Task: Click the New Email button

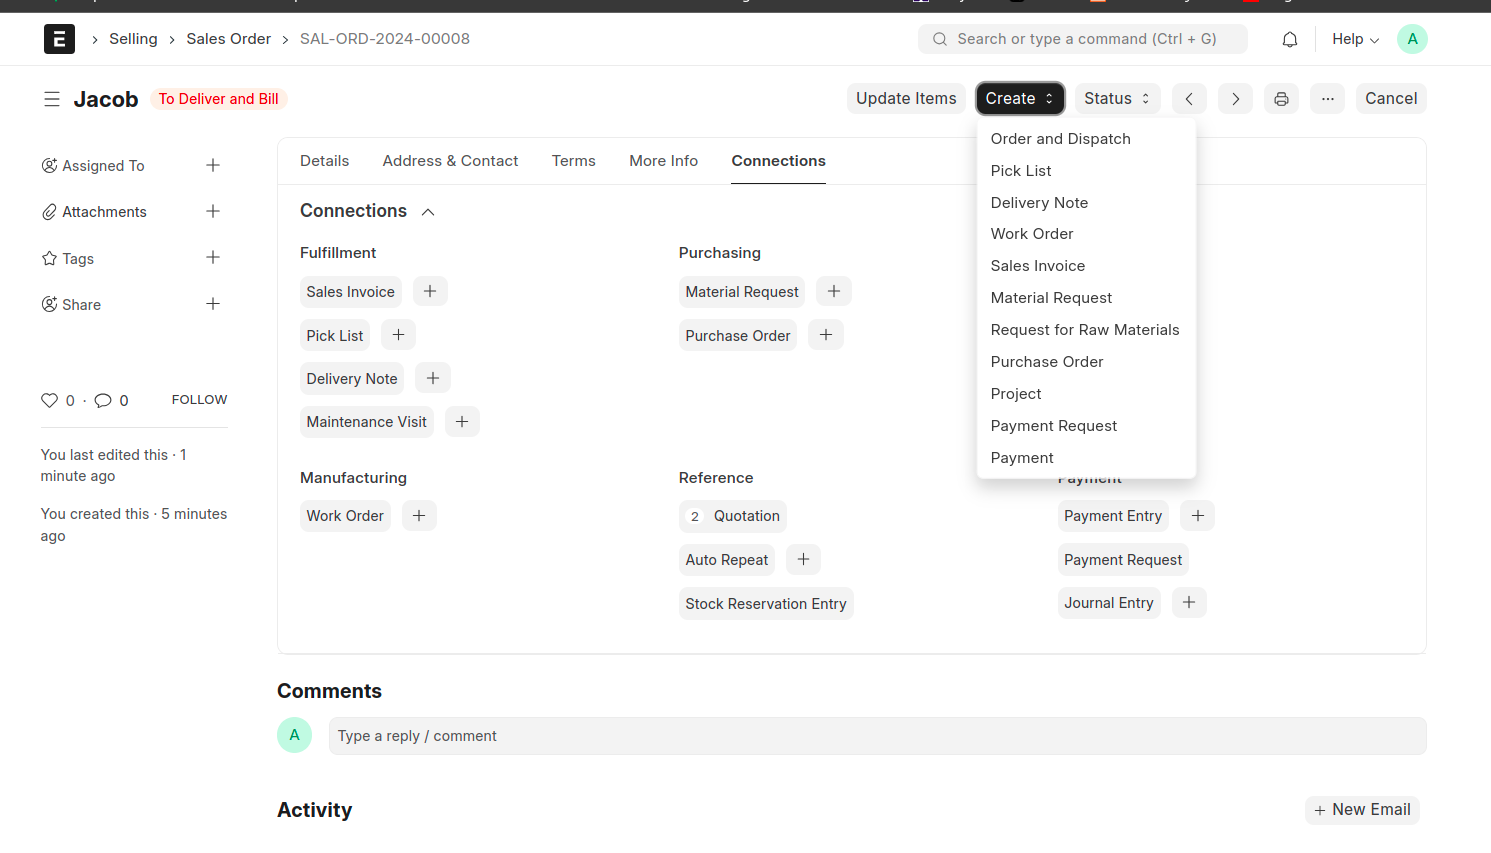Action: (1362, 810)
